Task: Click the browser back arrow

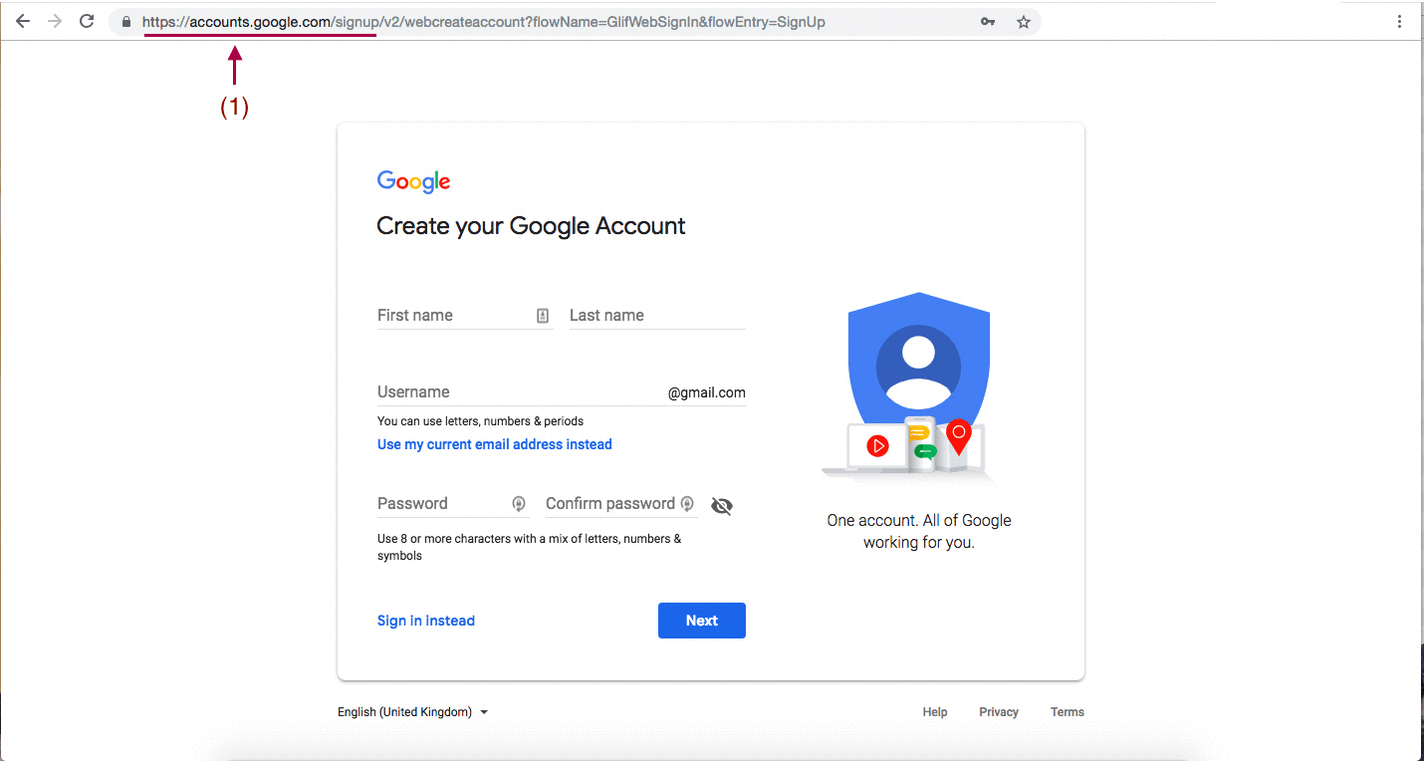Action: (23, 21)
